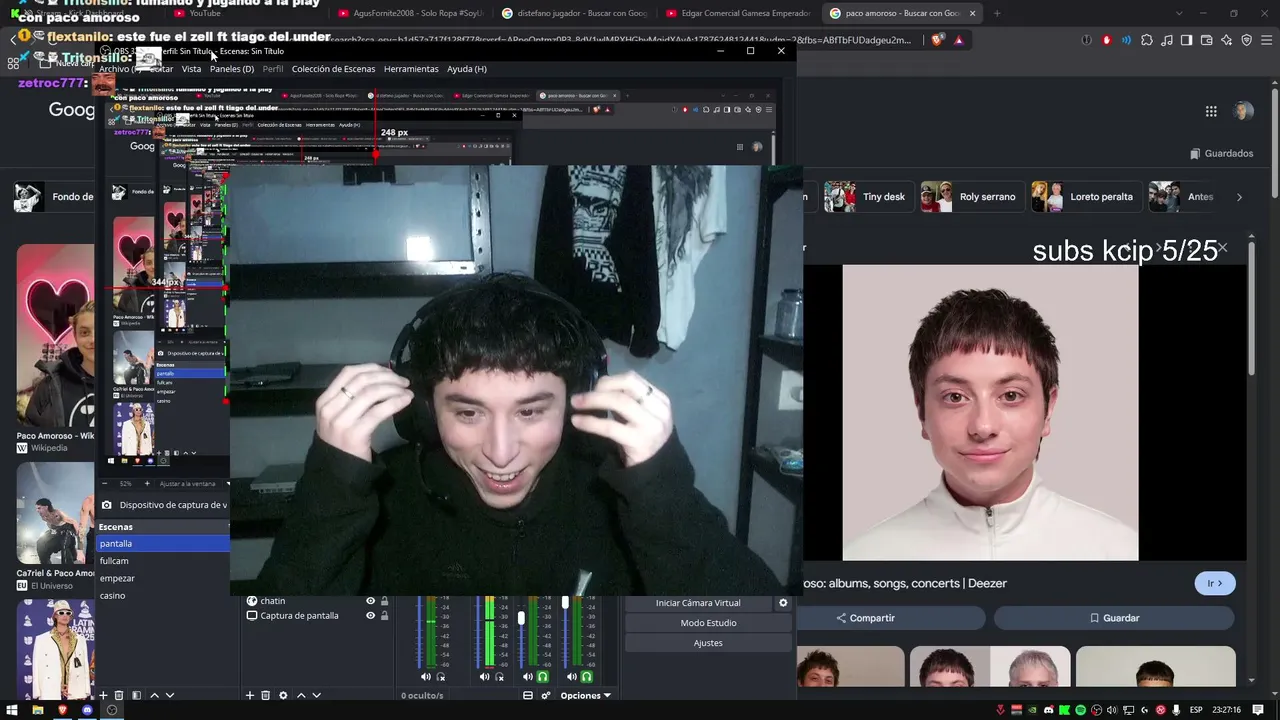Open advanced audio properties gears icon
This screenshot has width=1280, height=720.
(x=546, y=695)
